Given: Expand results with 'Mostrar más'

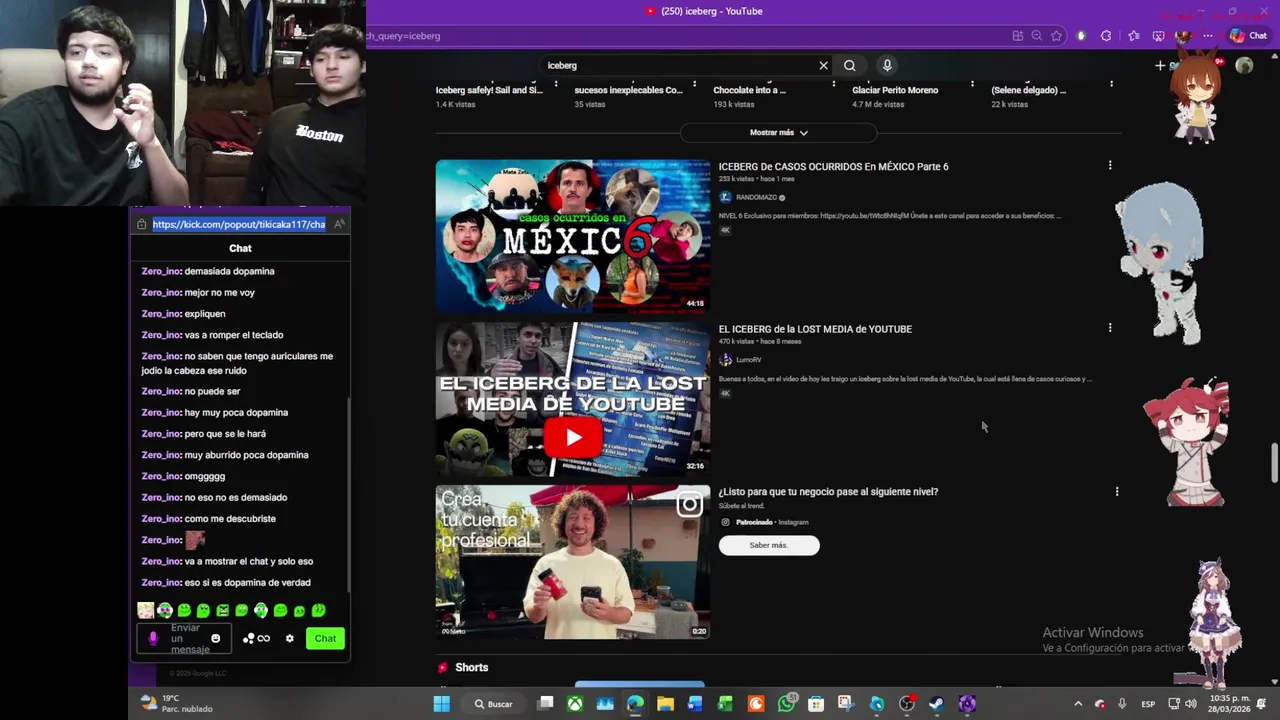Looking at the screenshot, I should click(x=778, y=132).
